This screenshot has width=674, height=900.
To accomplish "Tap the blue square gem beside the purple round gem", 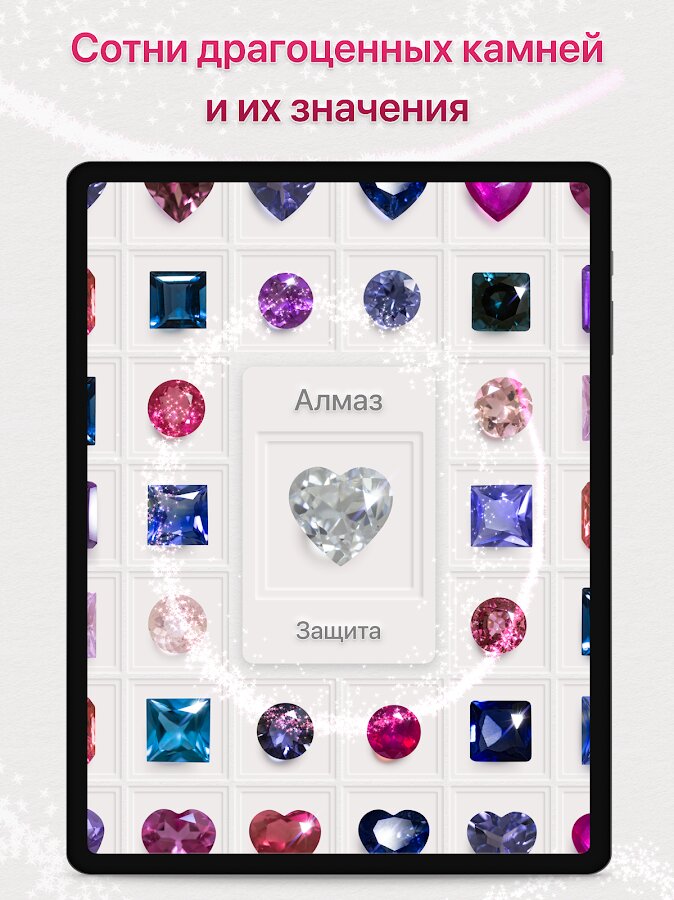I will click(178, 300).
